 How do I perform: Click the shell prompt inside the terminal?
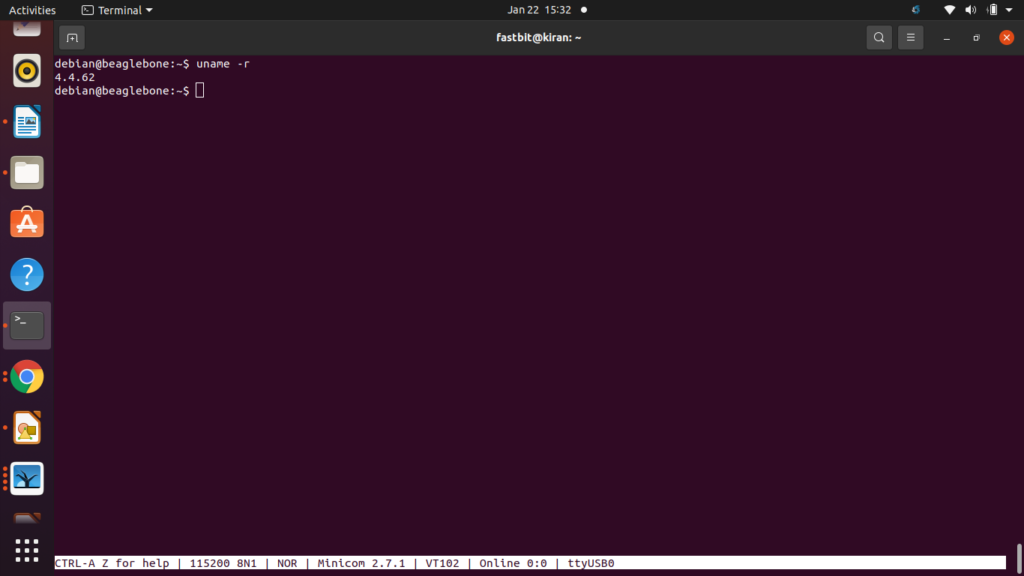(199, 90)
